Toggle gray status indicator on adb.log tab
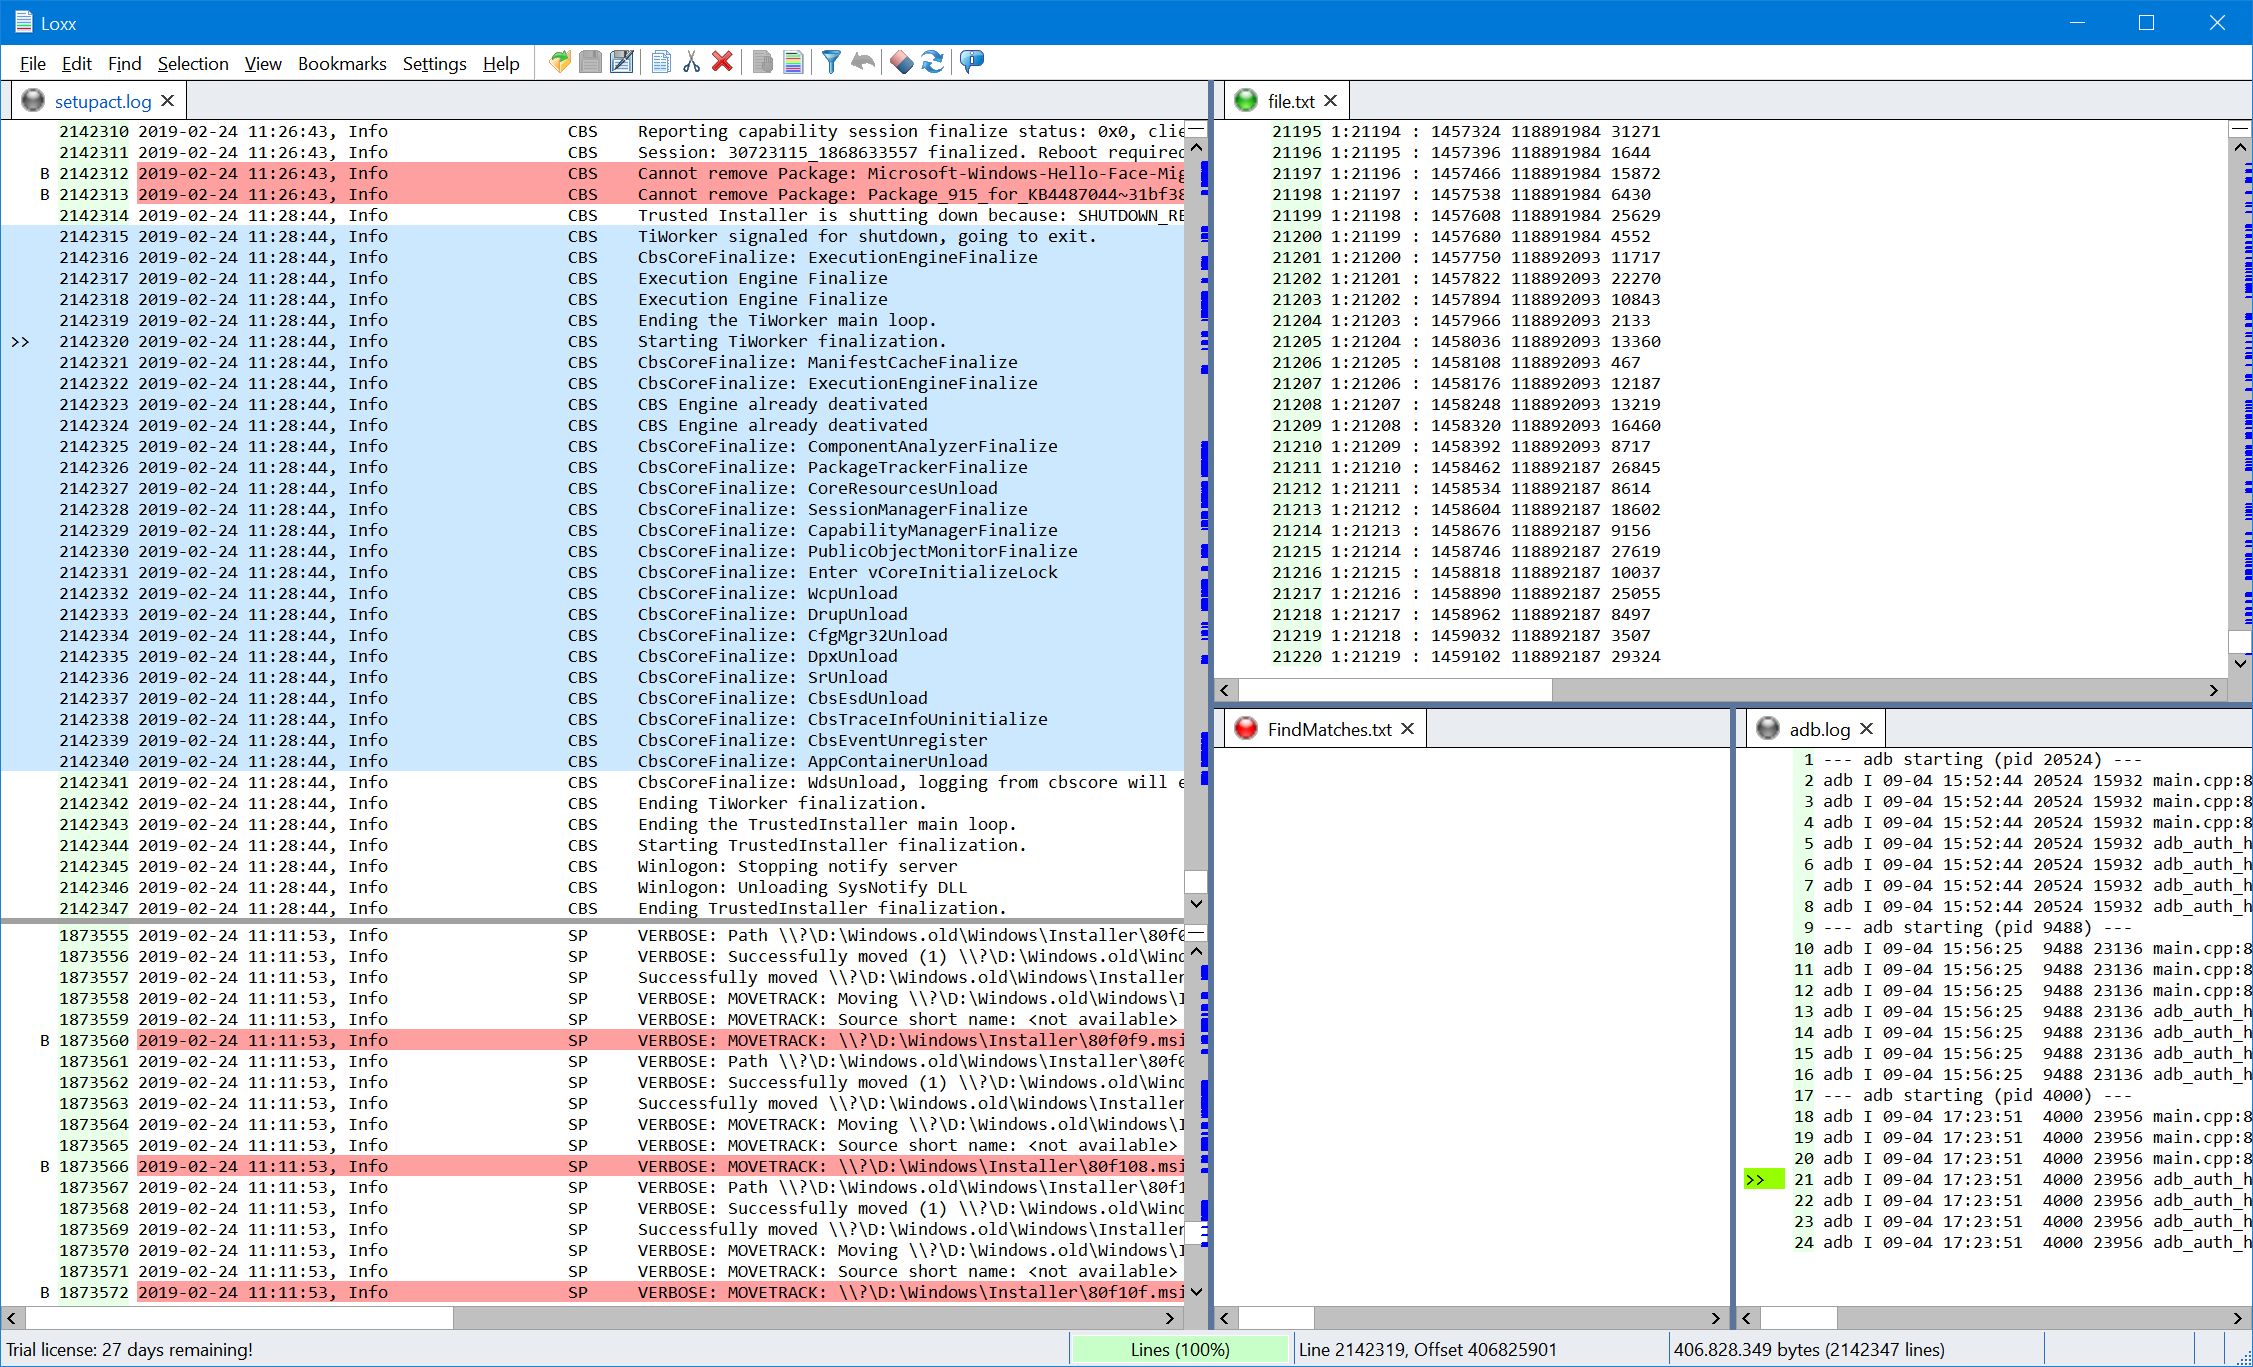This screenshot has width=2253, height=1367. [x=1768, y=728]
